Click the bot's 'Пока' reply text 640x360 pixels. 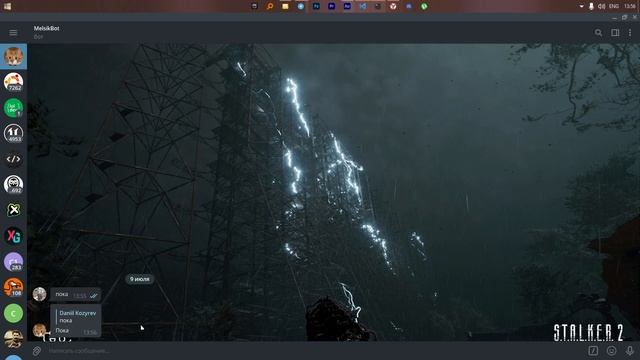pyautogui.click(x=62, y=331)
